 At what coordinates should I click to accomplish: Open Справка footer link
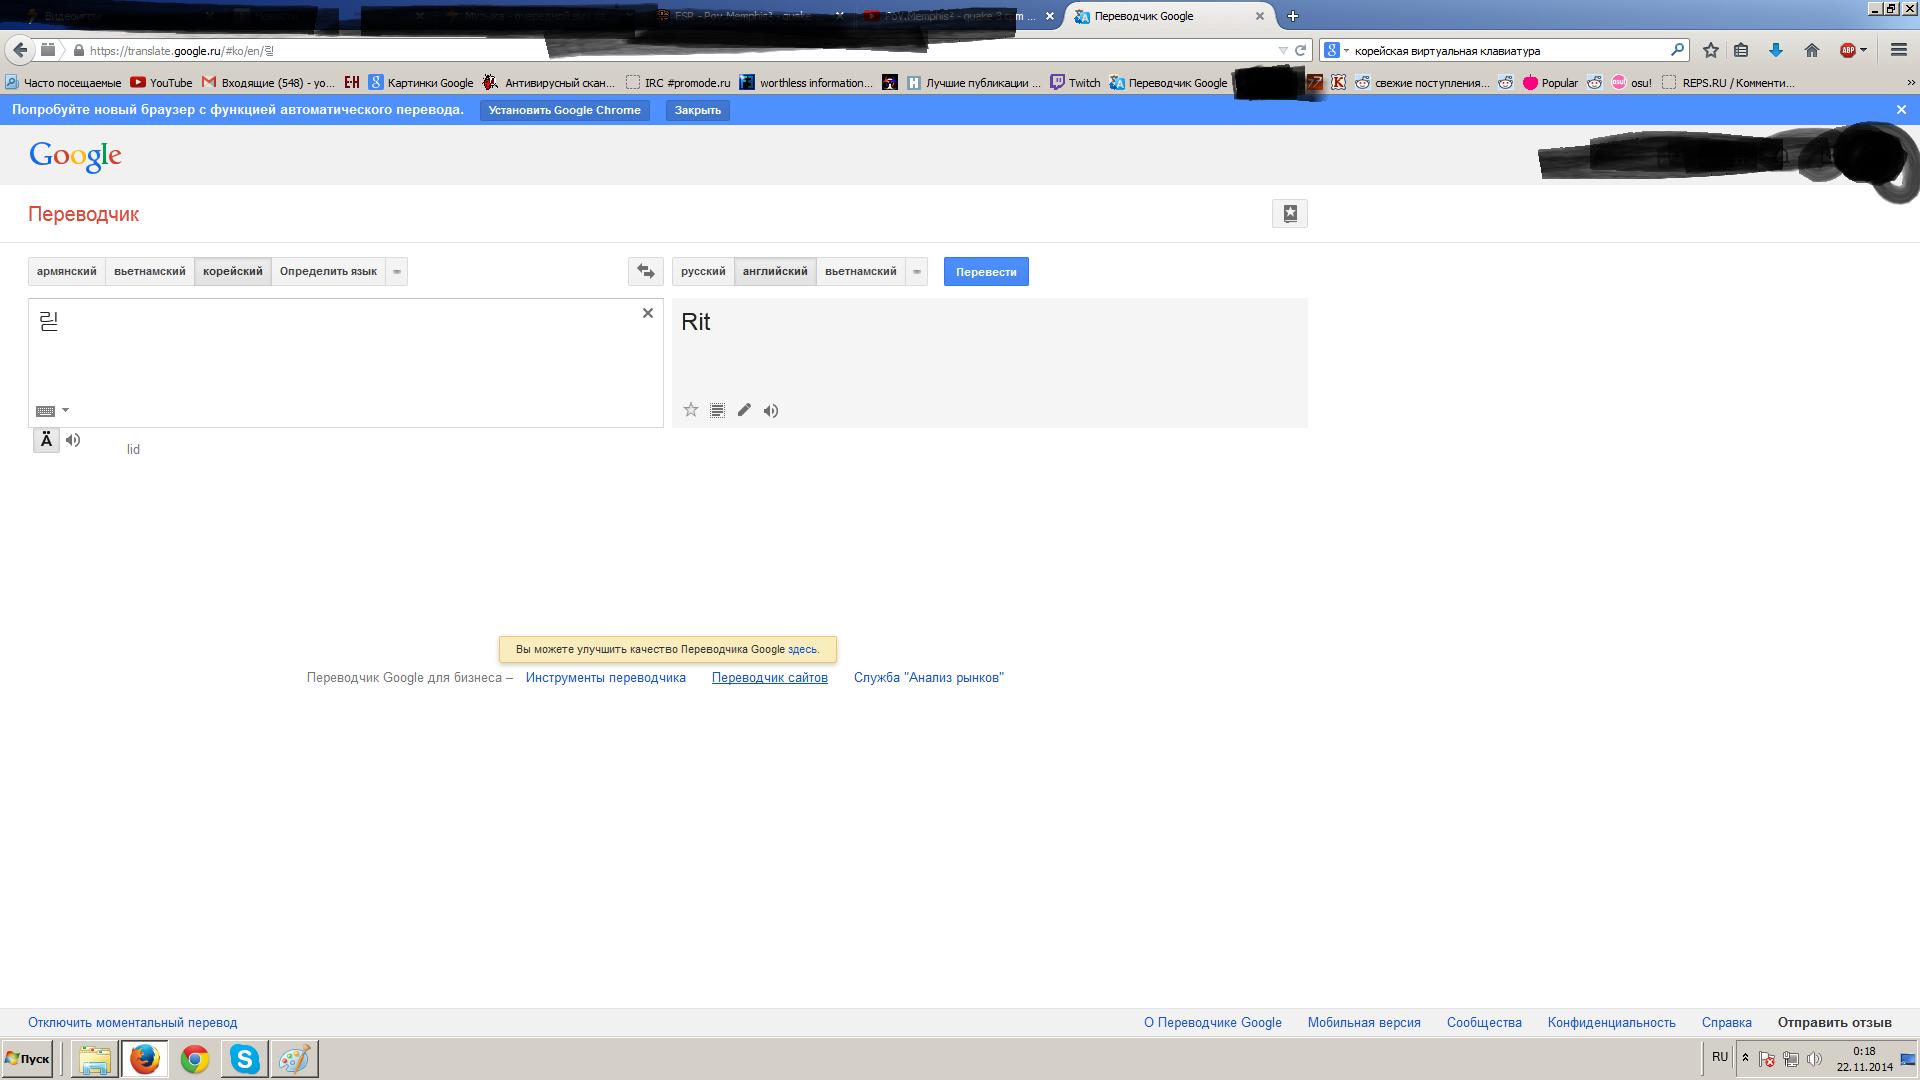point(1727,1022)
